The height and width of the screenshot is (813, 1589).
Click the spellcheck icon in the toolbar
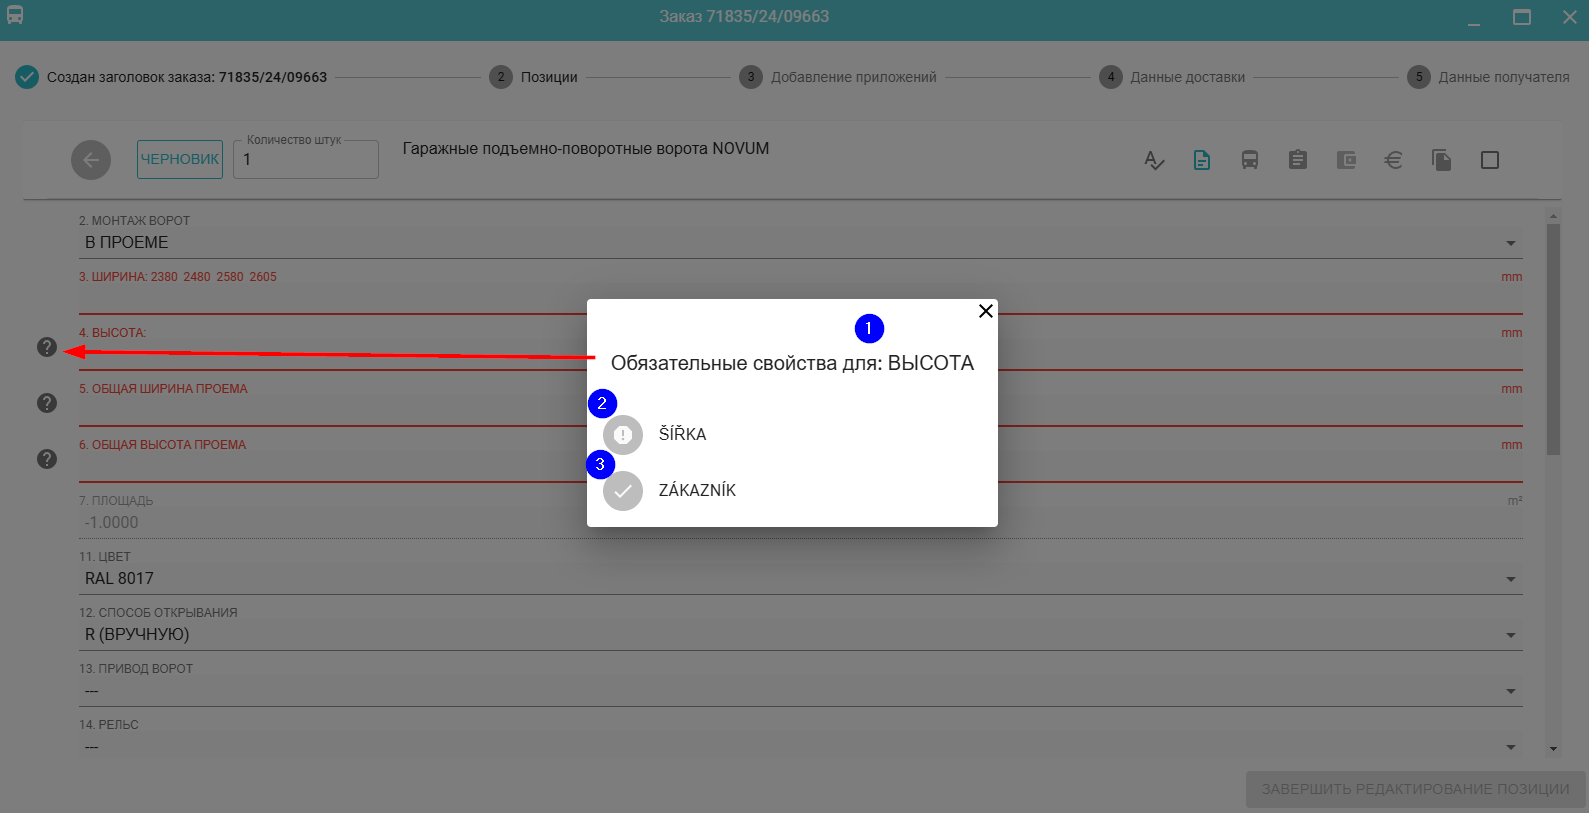(1154, 160)
